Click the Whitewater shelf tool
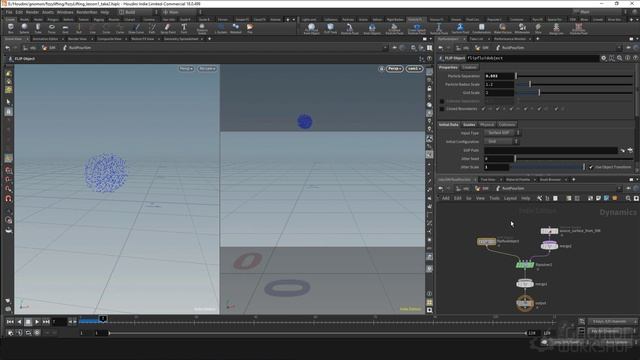 (522, 28)
